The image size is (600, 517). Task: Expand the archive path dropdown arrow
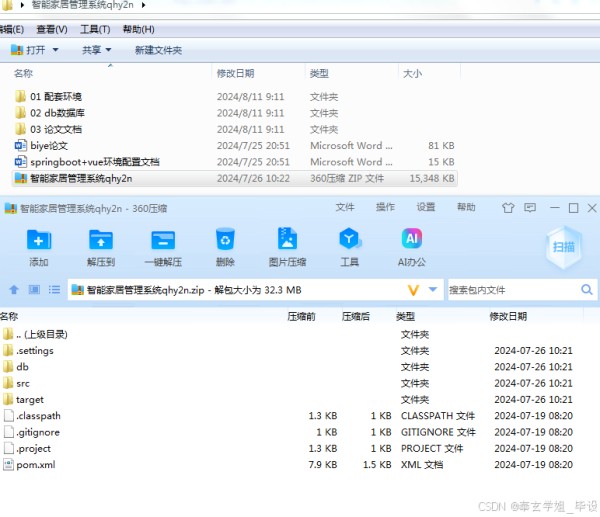click(433, 290)
